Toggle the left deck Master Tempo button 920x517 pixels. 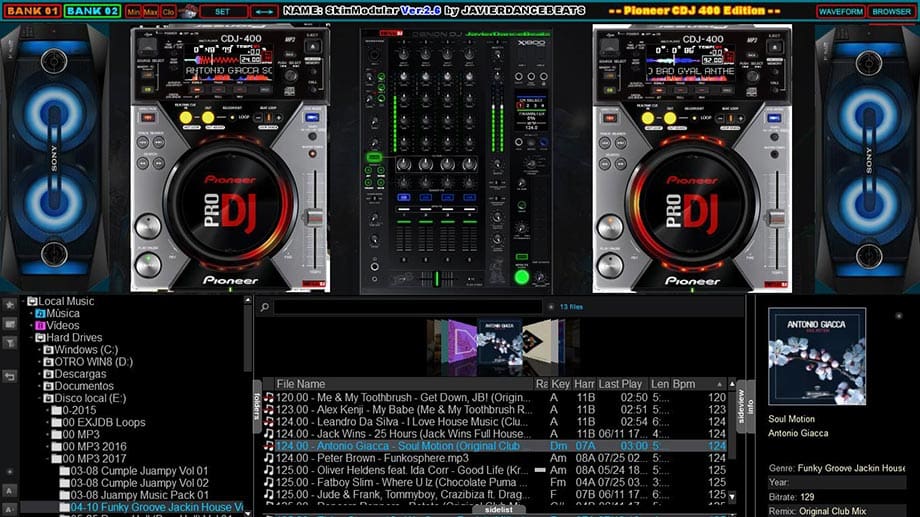point(312,154)
